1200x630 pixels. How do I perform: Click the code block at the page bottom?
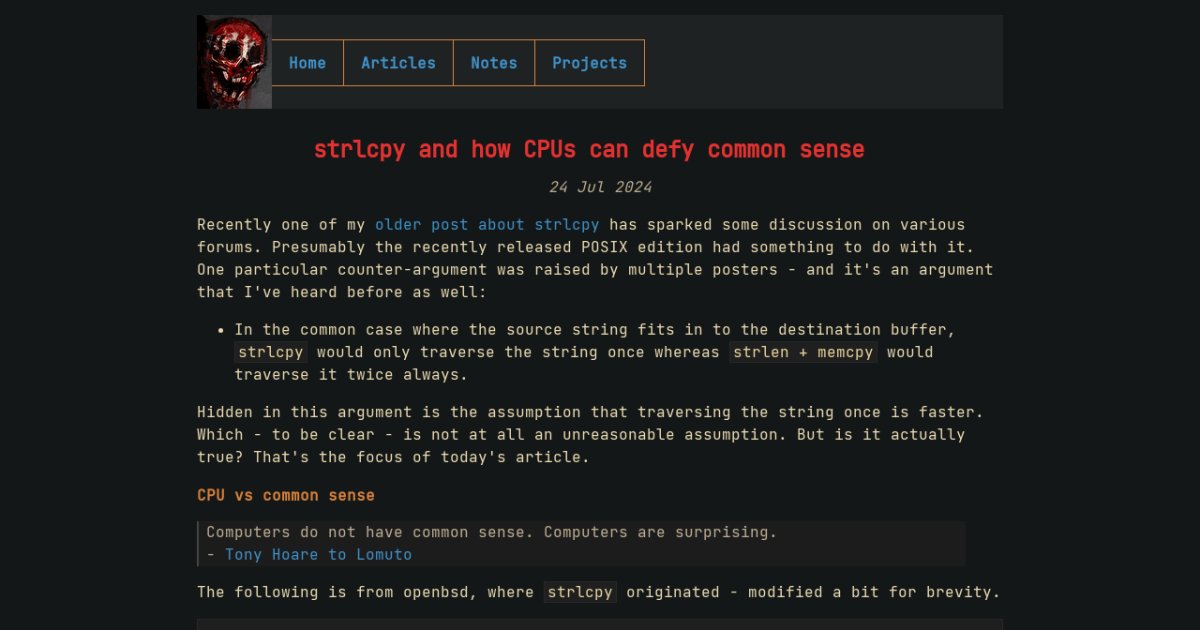[600, 624]
